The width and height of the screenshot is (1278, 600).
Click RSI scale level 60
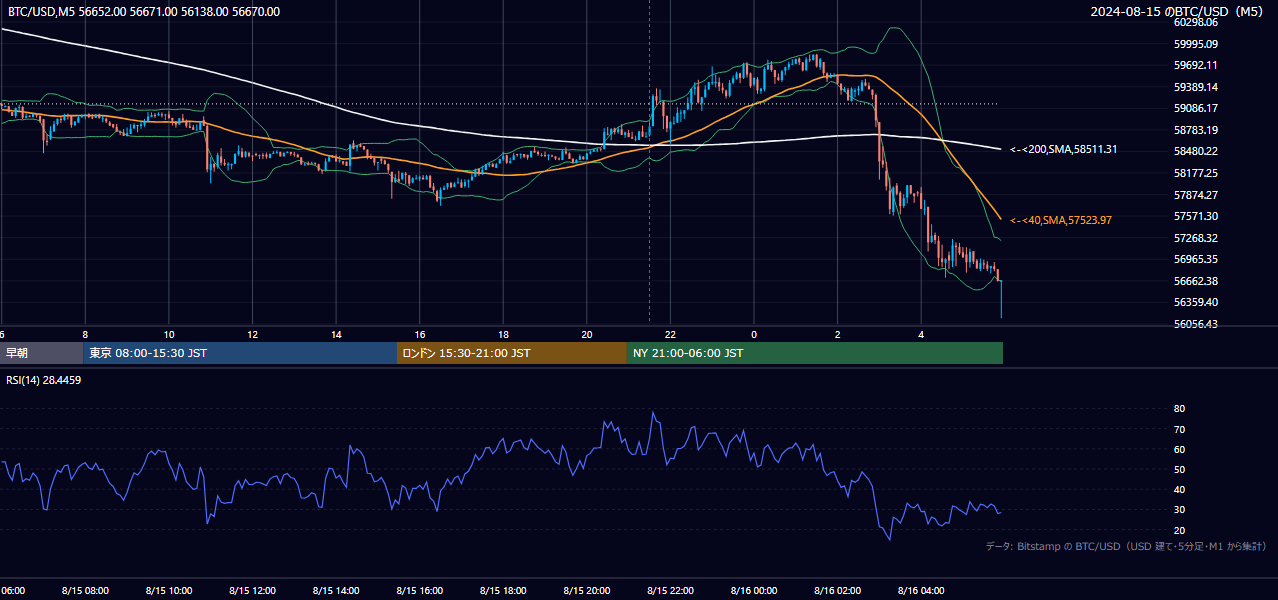coord(1179,449)
